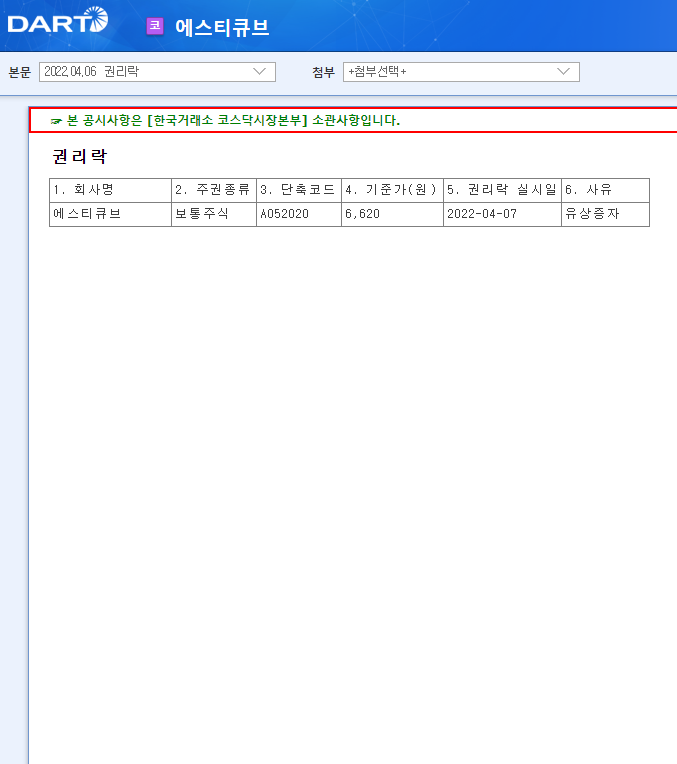The width and height of the screenshot is (677, 764).
Task: Click the 유상증자 reason cell
Action: (x=605, y=214)
